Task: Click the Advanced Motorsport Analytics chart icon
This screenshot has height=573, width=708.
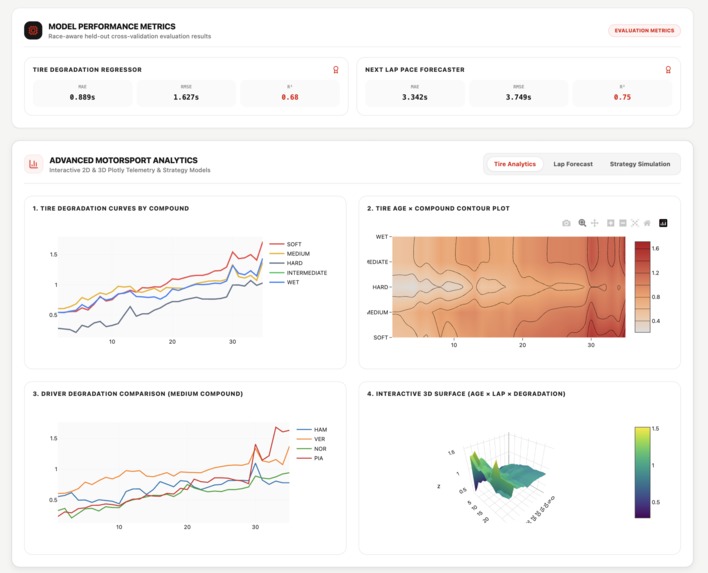Action: tap(33, 164)
